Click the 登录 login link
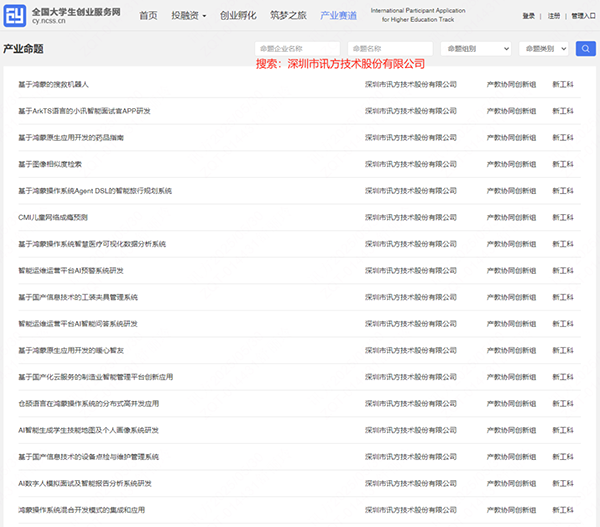This screenshot has height=527, width=600. point(528,16)
